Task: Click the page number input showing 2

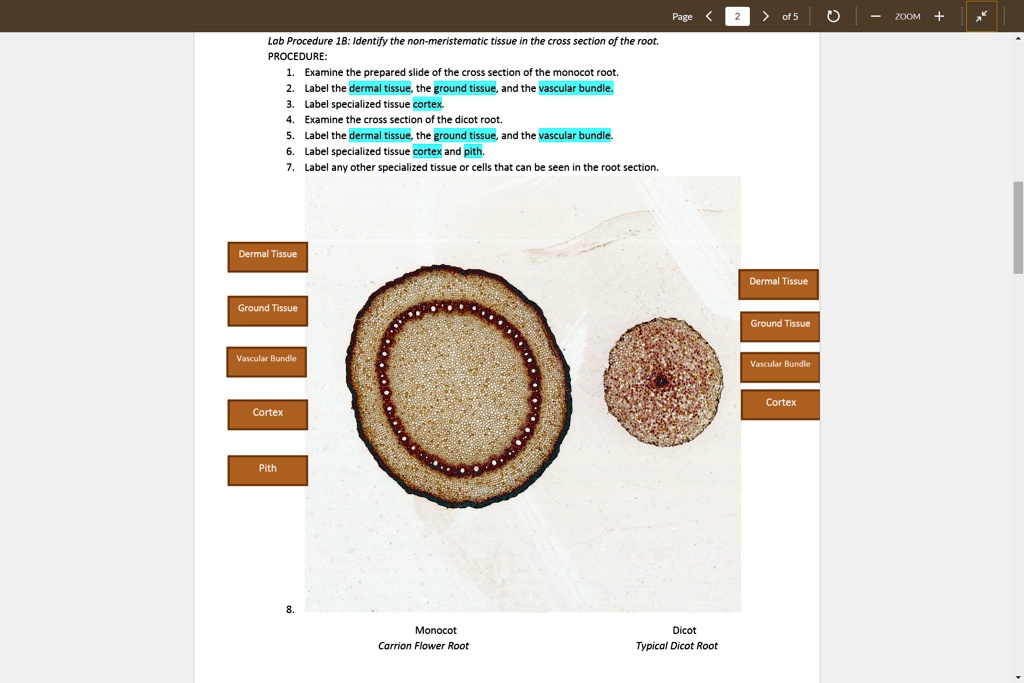Action: tap(737, 16)
